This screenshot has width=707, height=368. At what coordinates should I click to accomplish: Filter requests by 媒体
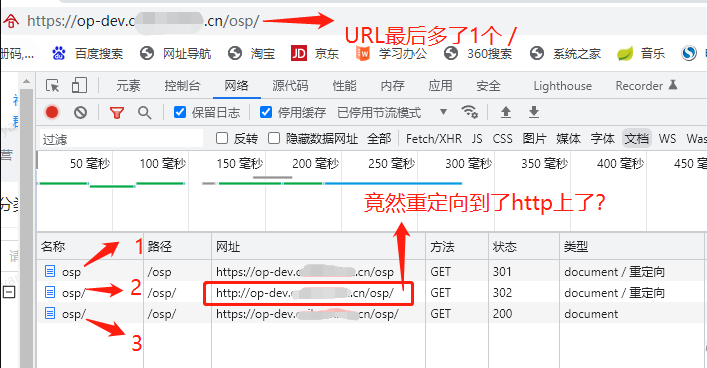pos(568,138)
